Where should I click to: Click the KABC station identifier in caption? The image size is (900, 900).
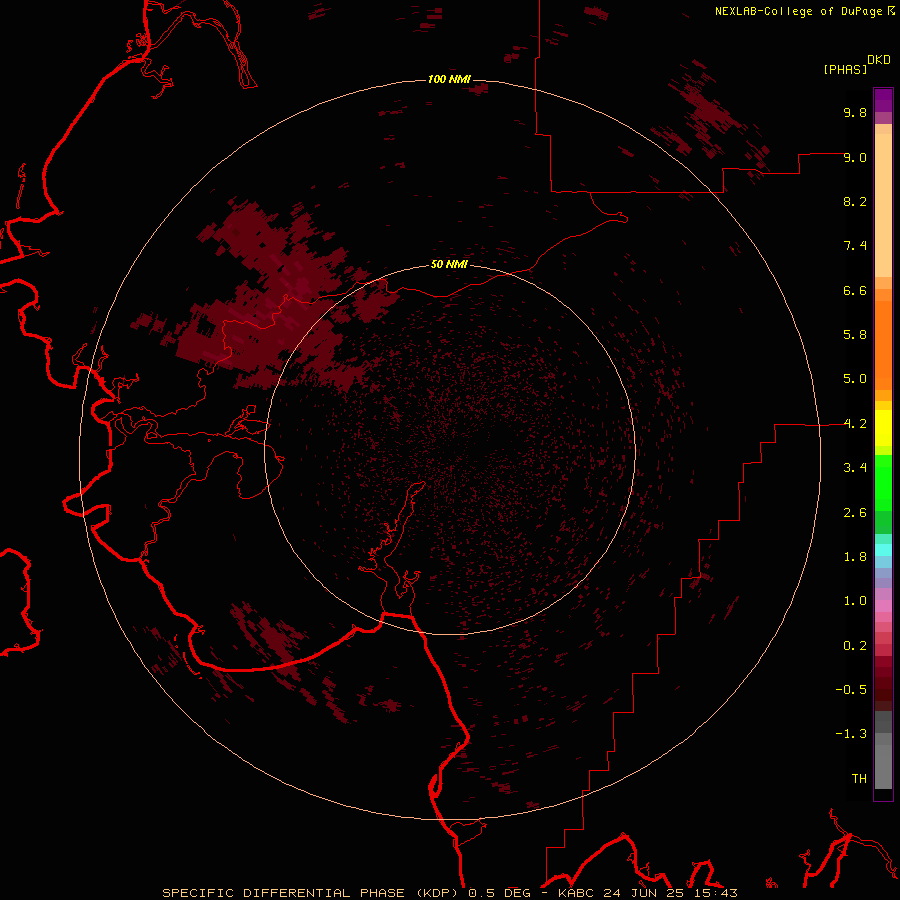(578, 893)
